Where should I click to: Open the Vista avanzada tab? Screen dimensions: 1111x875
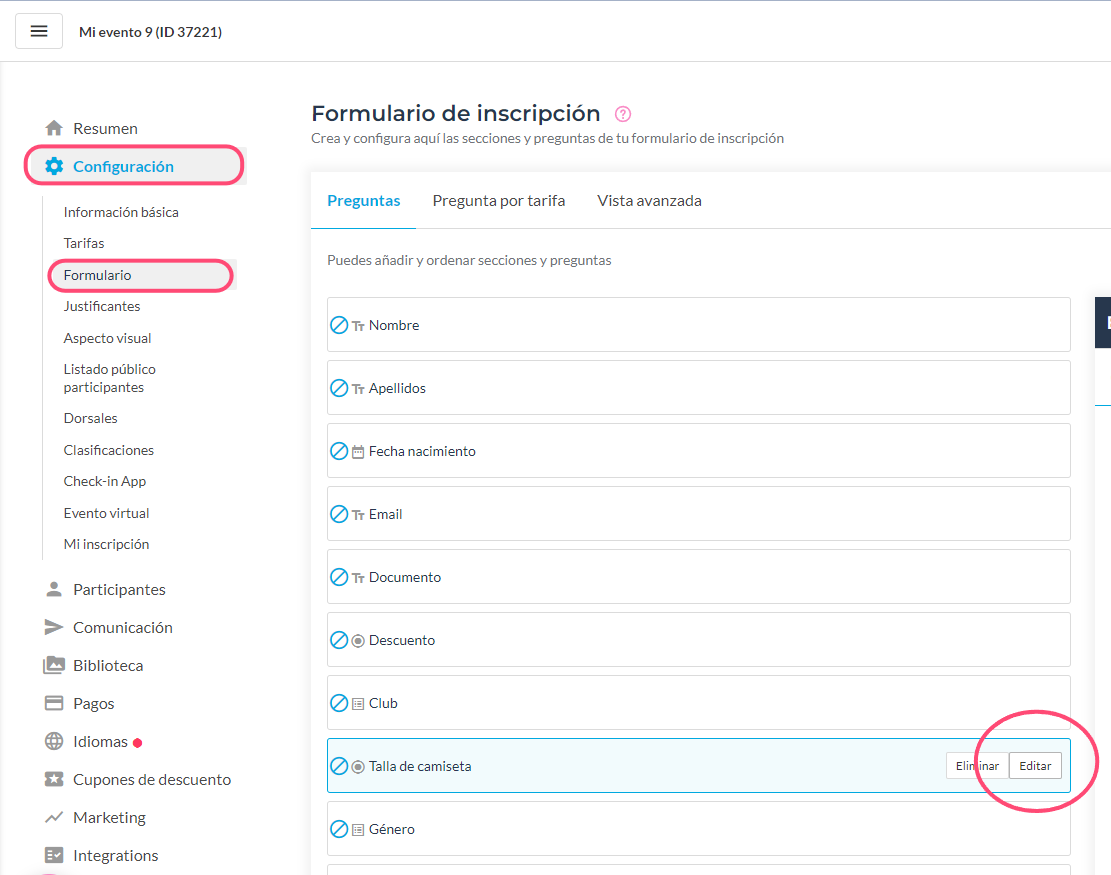pyautogui.click(x=649, y=200)
